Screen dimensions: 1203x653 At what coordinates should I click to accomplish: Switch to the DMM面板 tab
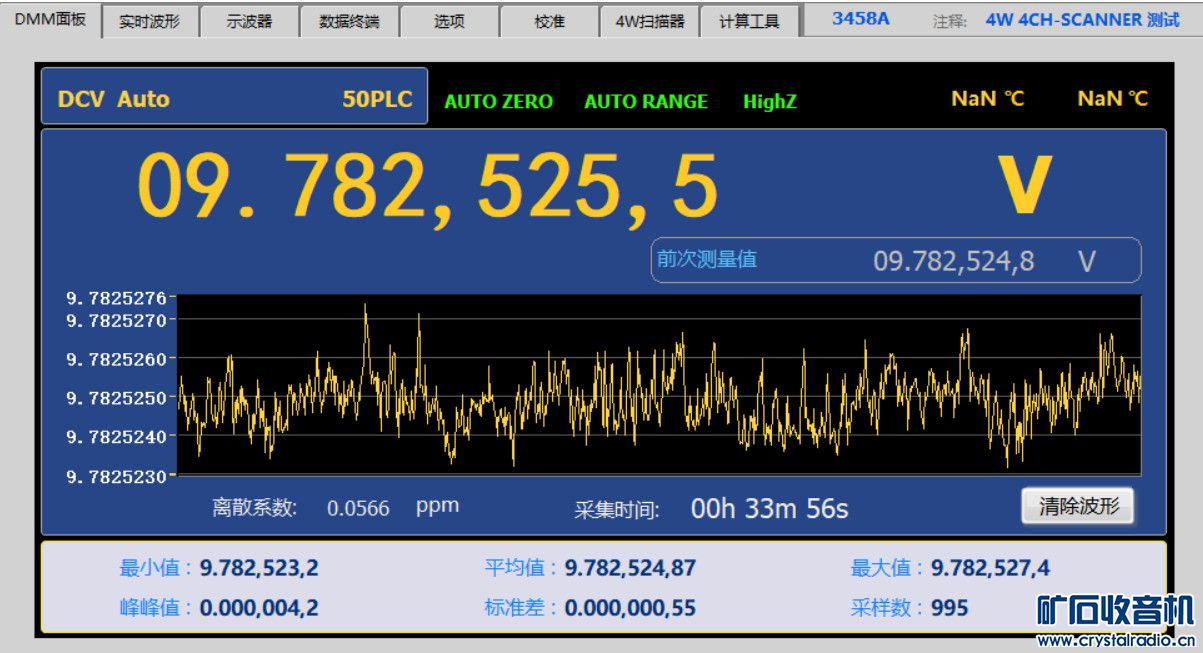tap(51, 20)
